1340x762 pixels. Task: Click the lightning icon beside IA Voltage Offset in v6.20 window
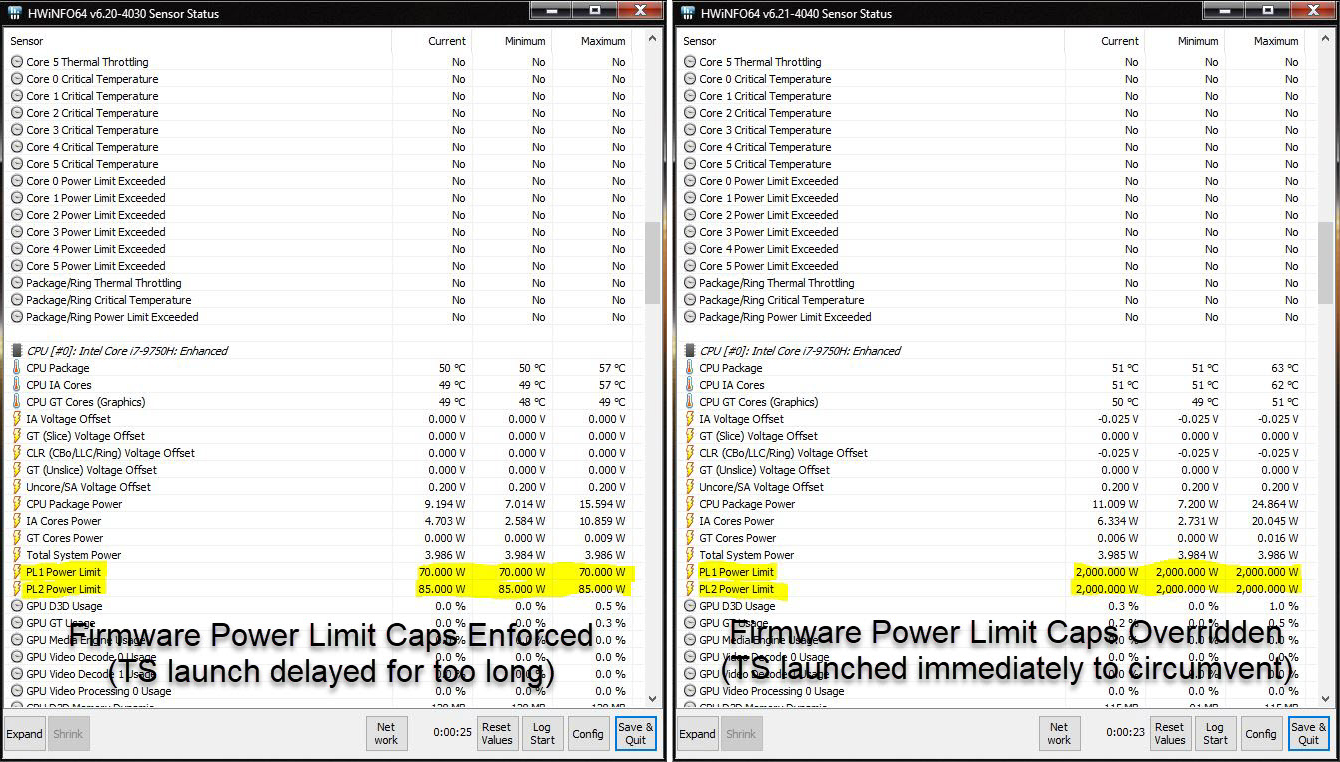[x=16, y=419]
